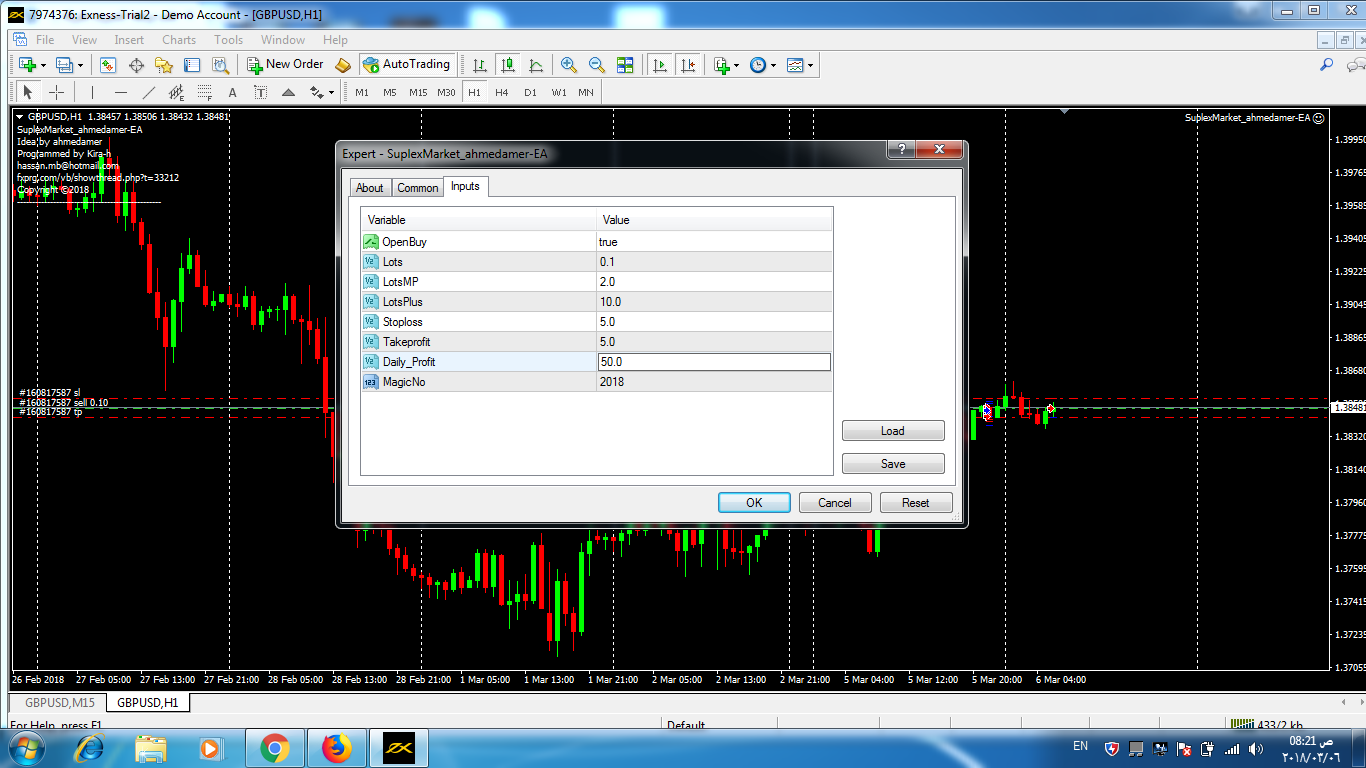Draw a vertical line tool
1366x768 pixels.
point(92,92)
